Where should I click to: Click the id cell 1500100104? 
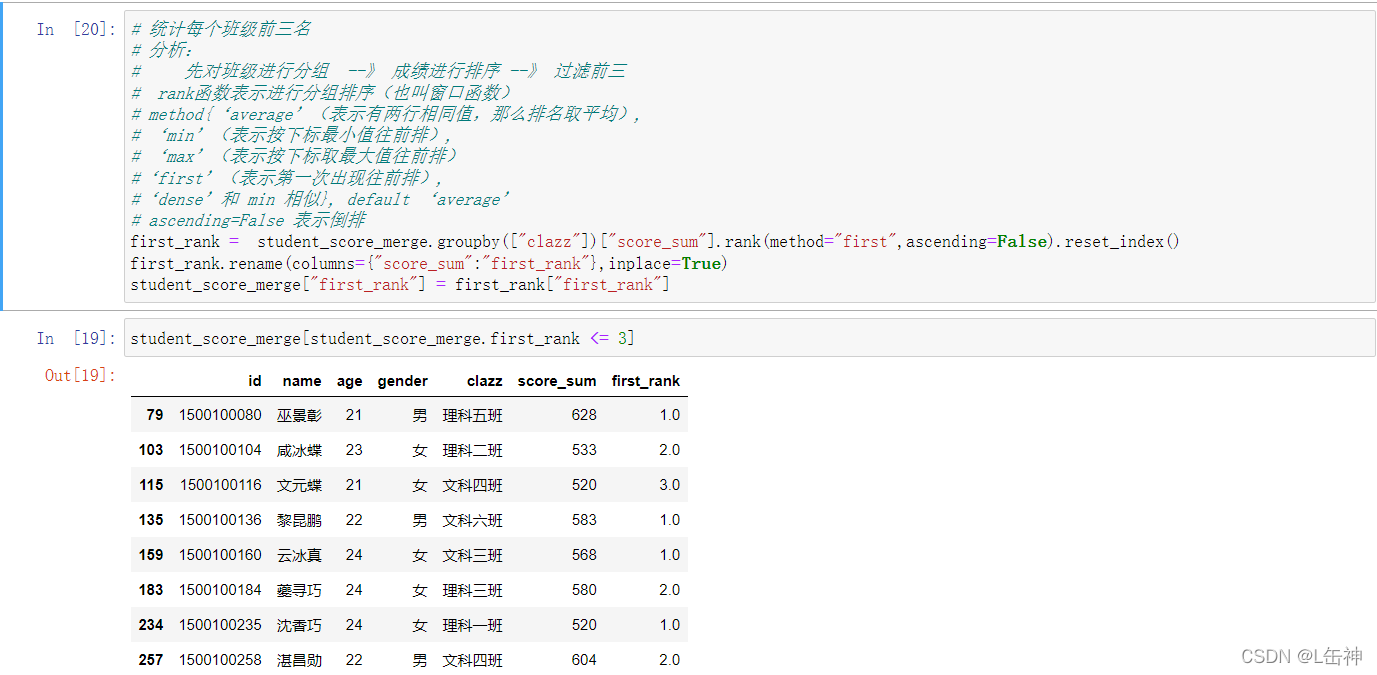coord(220,450)
